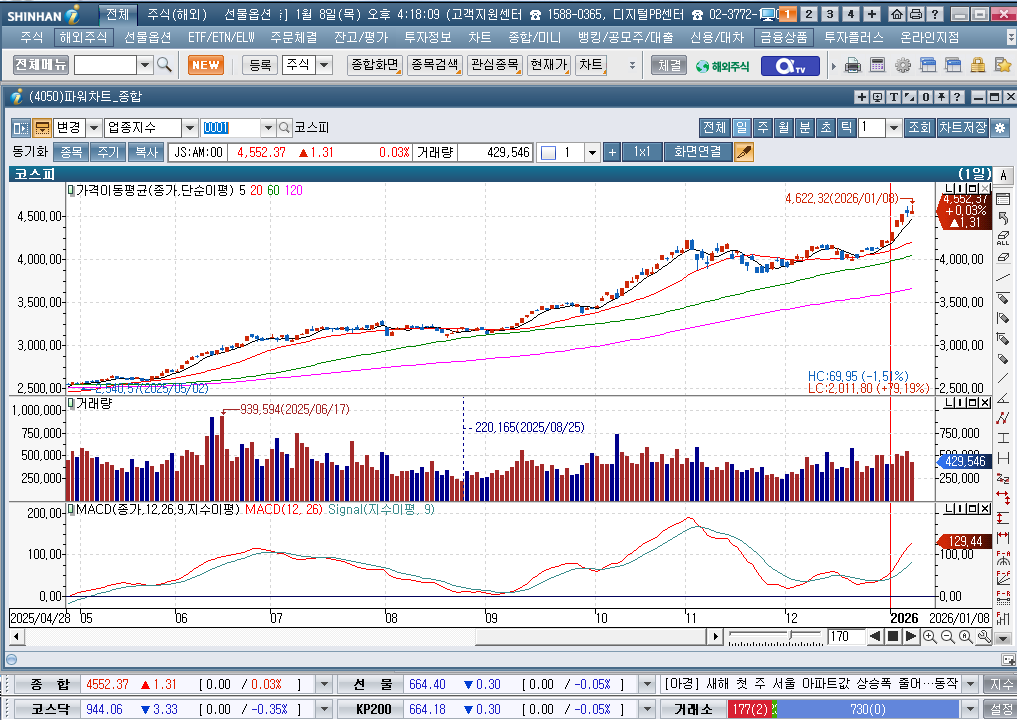This screenshot has height=720, width=1017.
Task: Click the magnifier next to the 전체메뉴 input
Action: [165, 65]
